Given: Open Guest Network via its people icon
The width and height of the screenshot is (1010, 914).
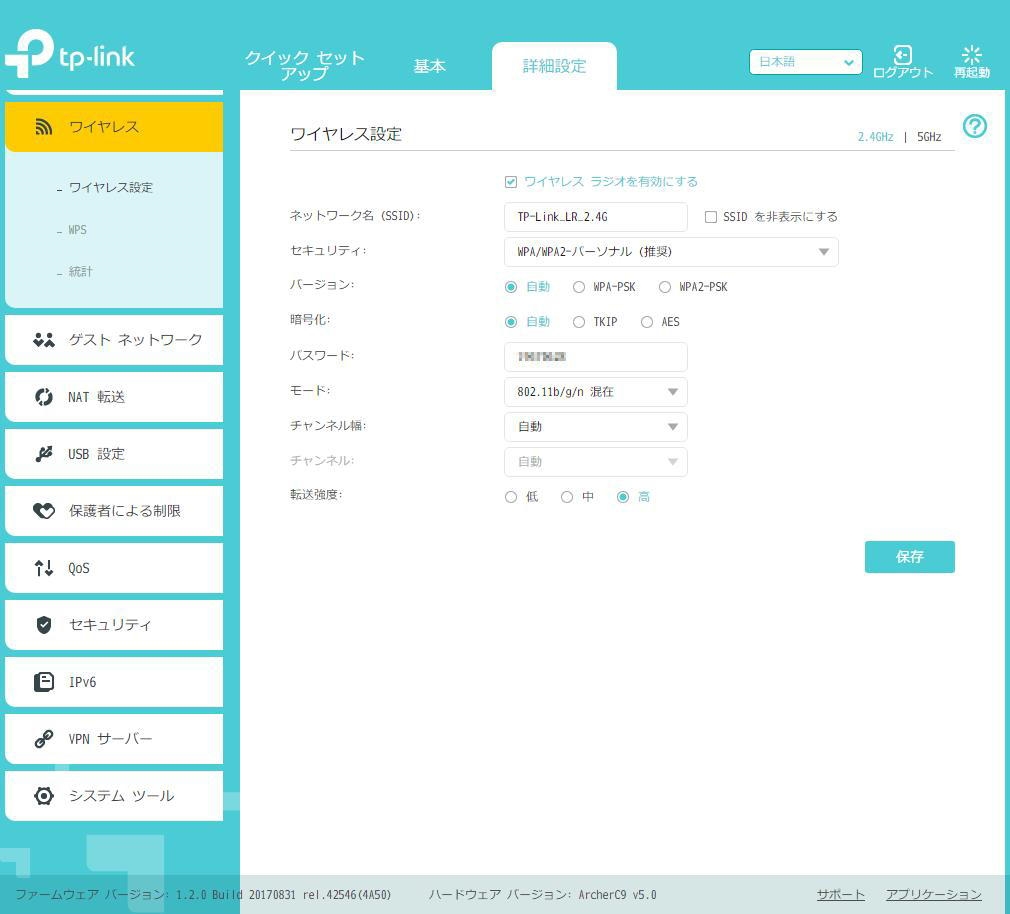Looking at the screenshot, I should coord(44,339).
